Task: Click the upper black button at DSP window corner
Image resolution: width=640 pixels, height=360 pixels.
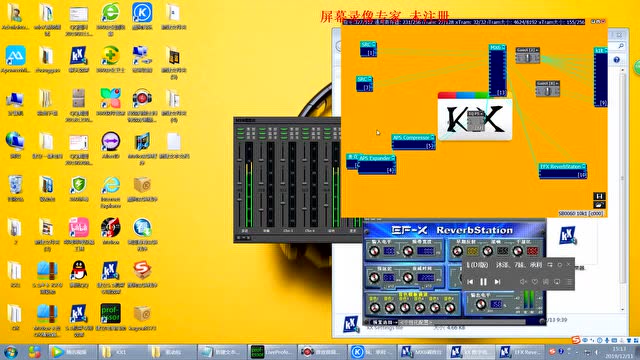Action: tap(599, 196)
